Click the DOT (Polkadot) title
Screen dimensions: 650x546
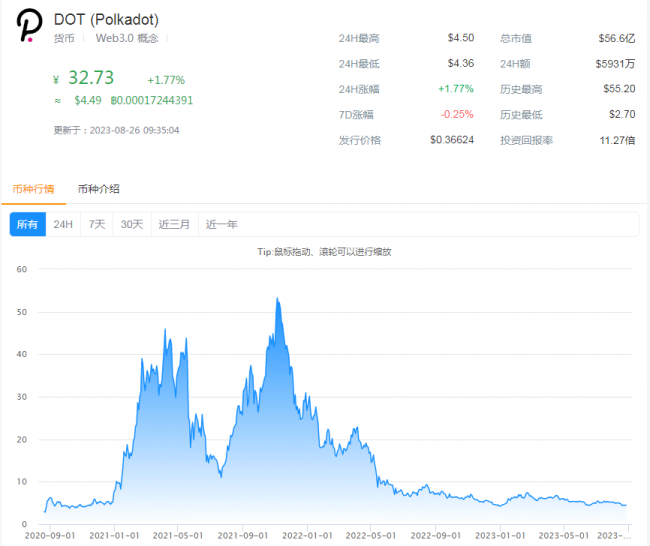coord(106,19)
